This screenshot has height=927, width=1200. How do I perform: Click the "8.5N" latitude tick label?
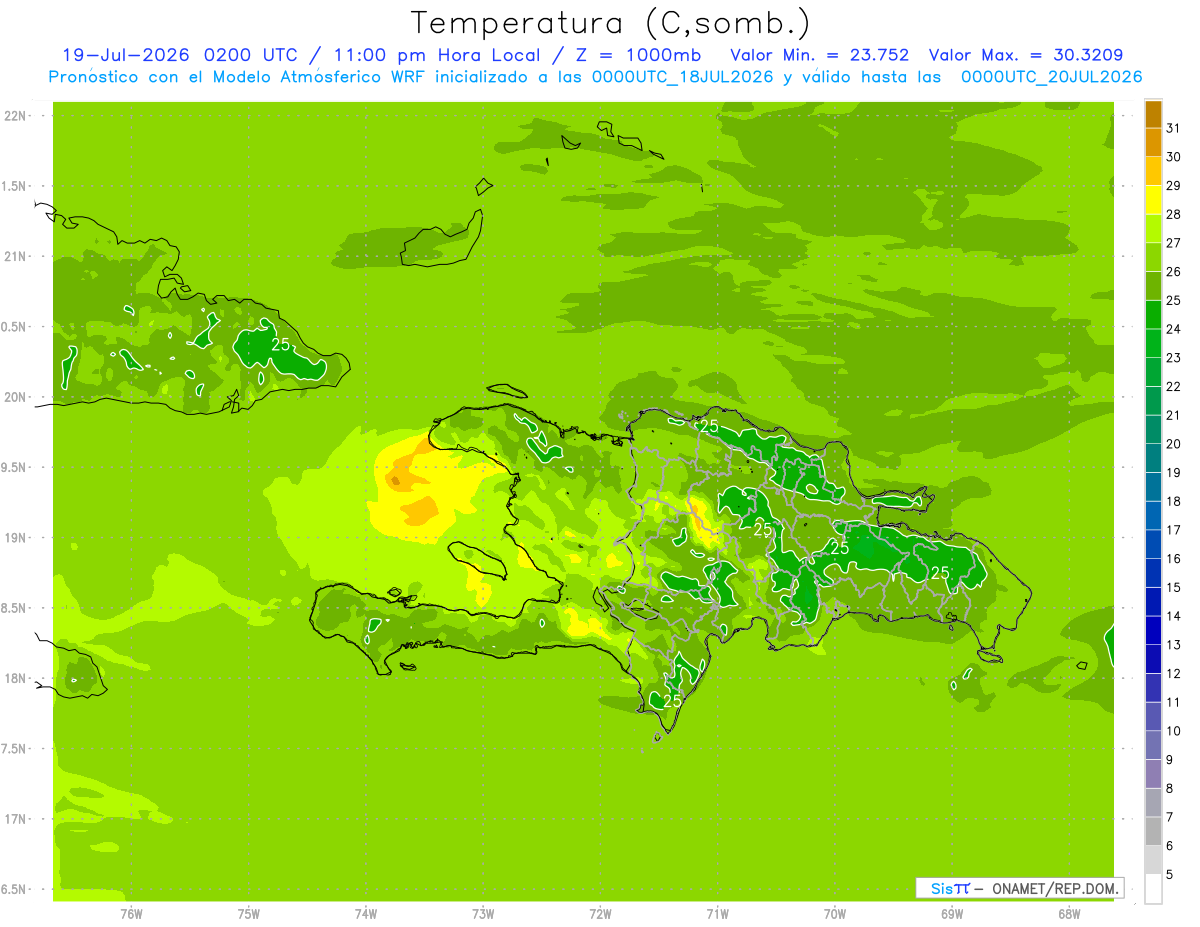pyautogui.click(x=15, y=608)
